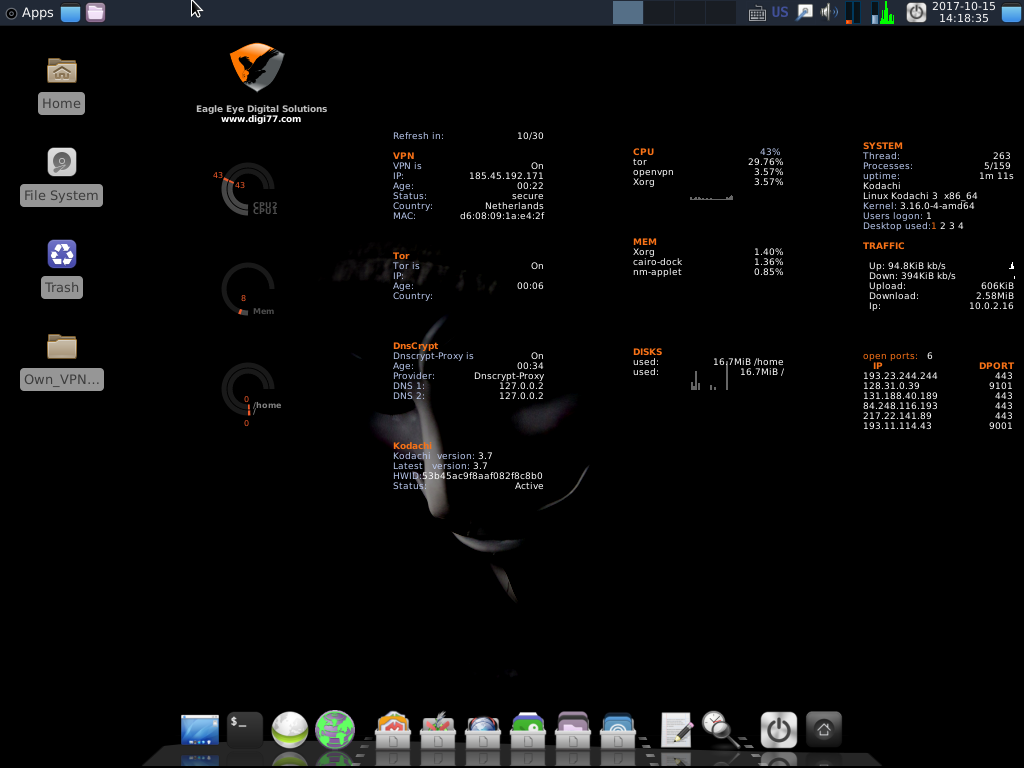This screenshot has height=768, width=1024.
Task: Click the HWID value 53b45ac9f8aaf082f8c8b0
Action: pyautogui.click(x=482, y=476)
